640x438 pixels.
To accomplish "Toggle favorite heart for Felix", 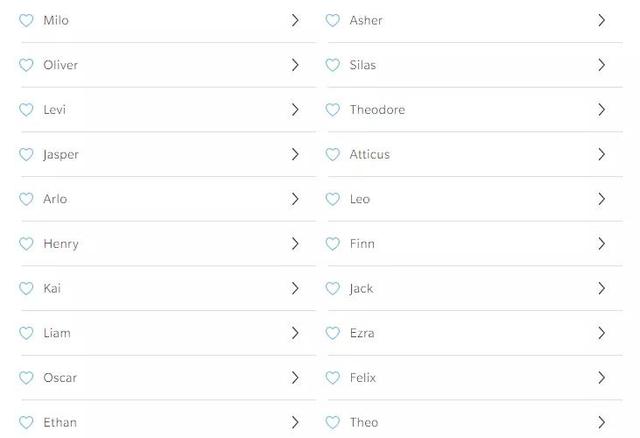I will (x=332, y=378).
